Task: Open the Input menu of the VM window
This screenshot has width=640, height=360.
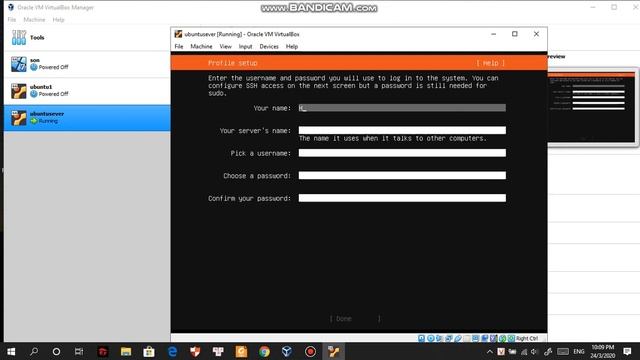Action: [245, 47]
